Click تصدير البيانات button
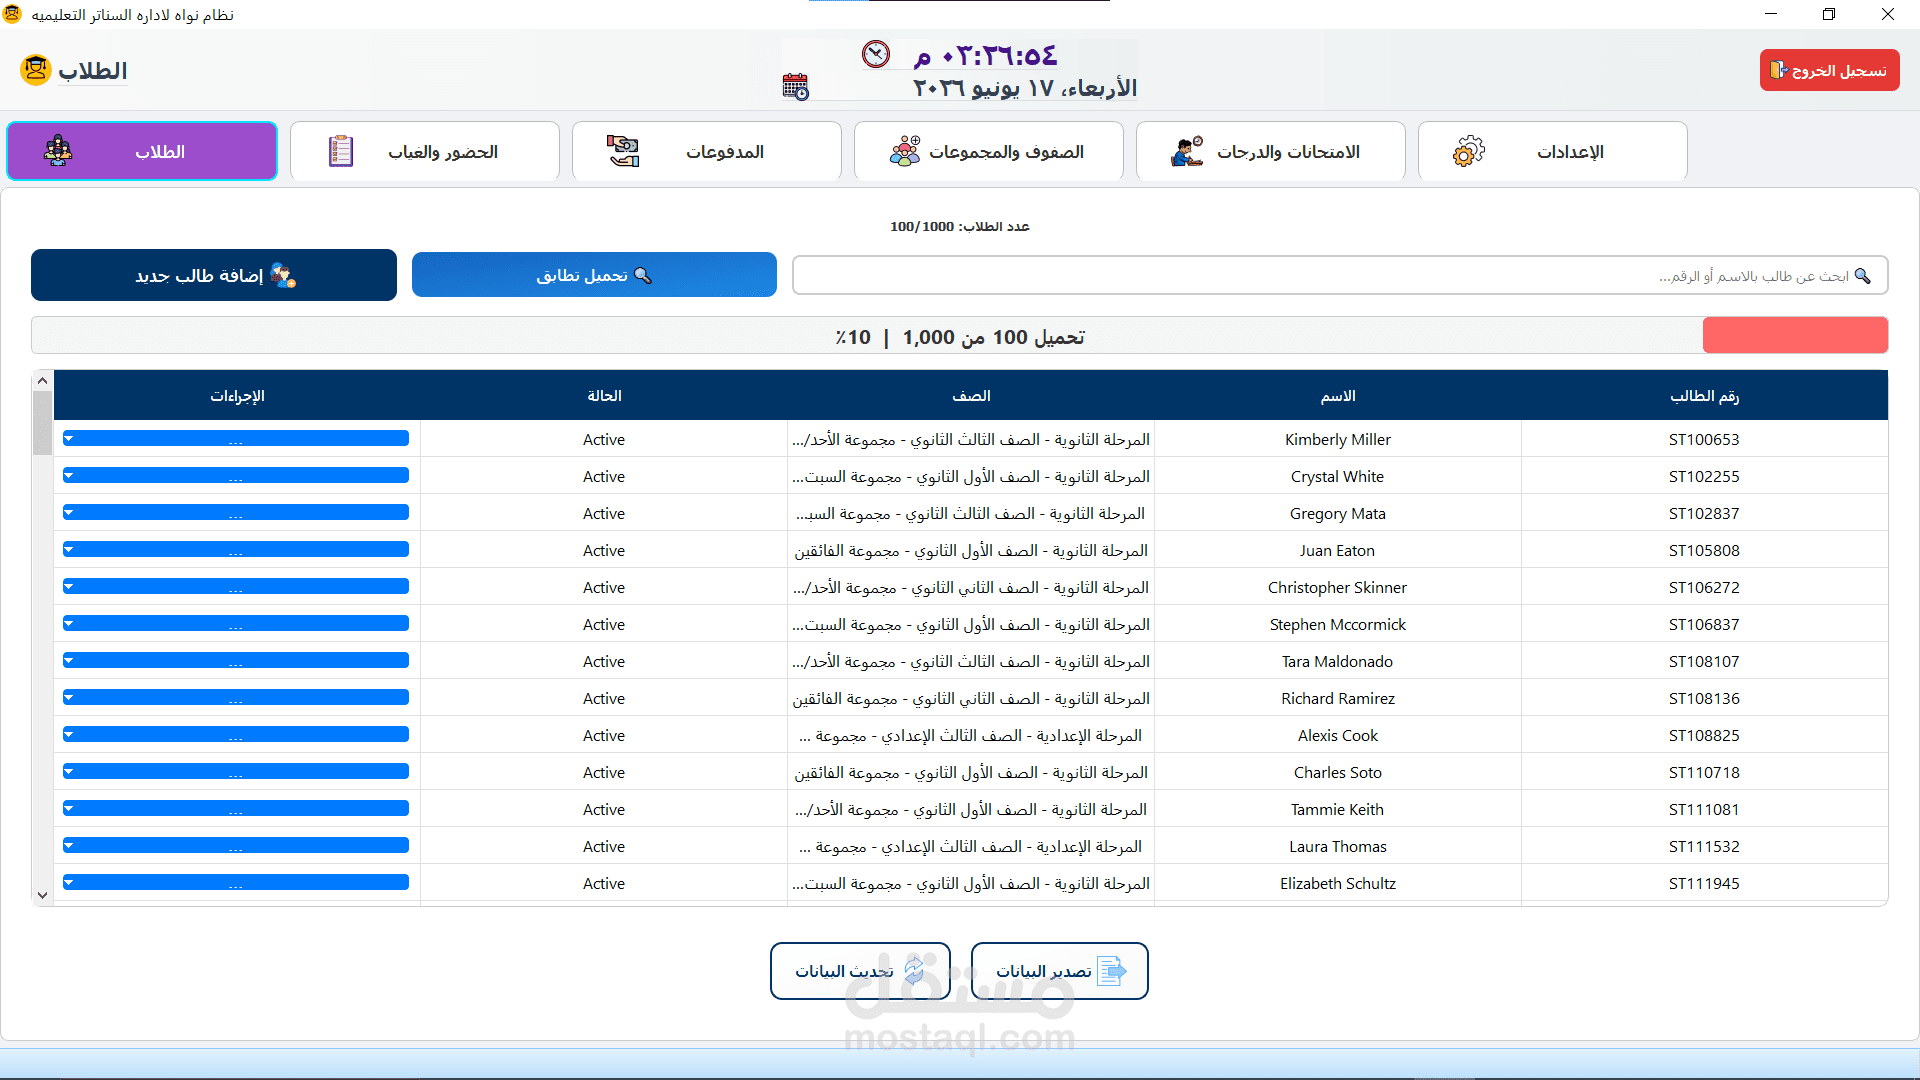This screenshot has width=1920, height=1080. click(1060, 970)
